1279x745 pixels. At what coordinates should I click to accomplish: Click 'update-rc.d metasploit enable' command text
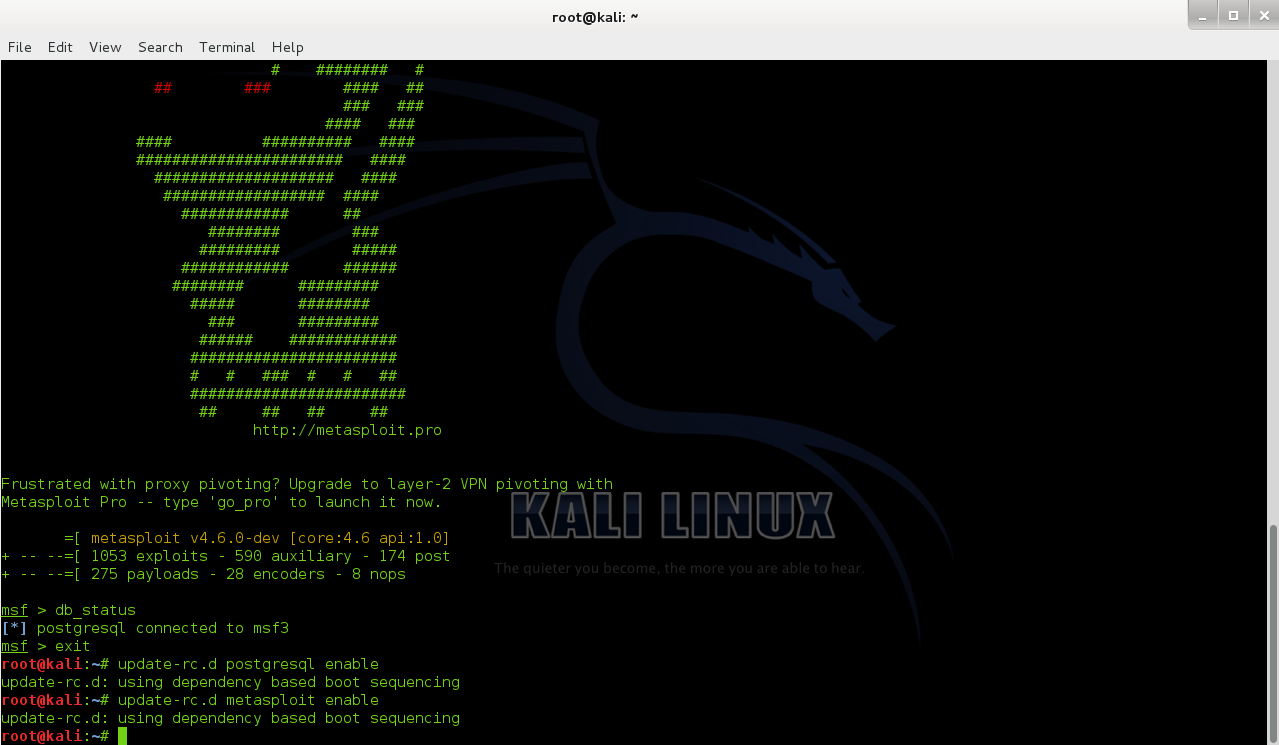[248, 700]
